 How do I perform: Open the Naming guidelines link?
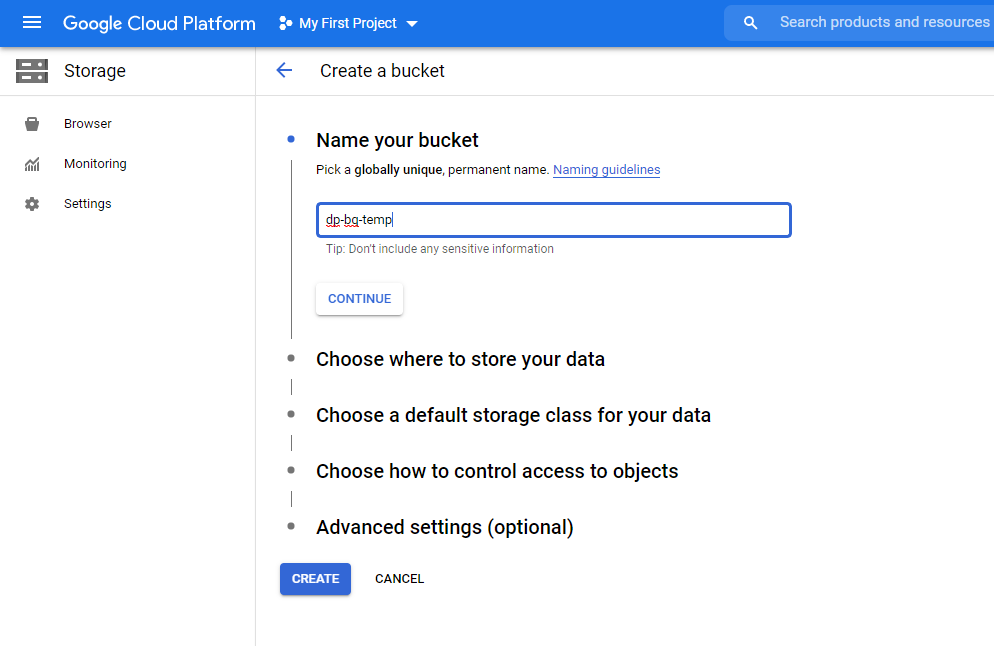(607, 170)
